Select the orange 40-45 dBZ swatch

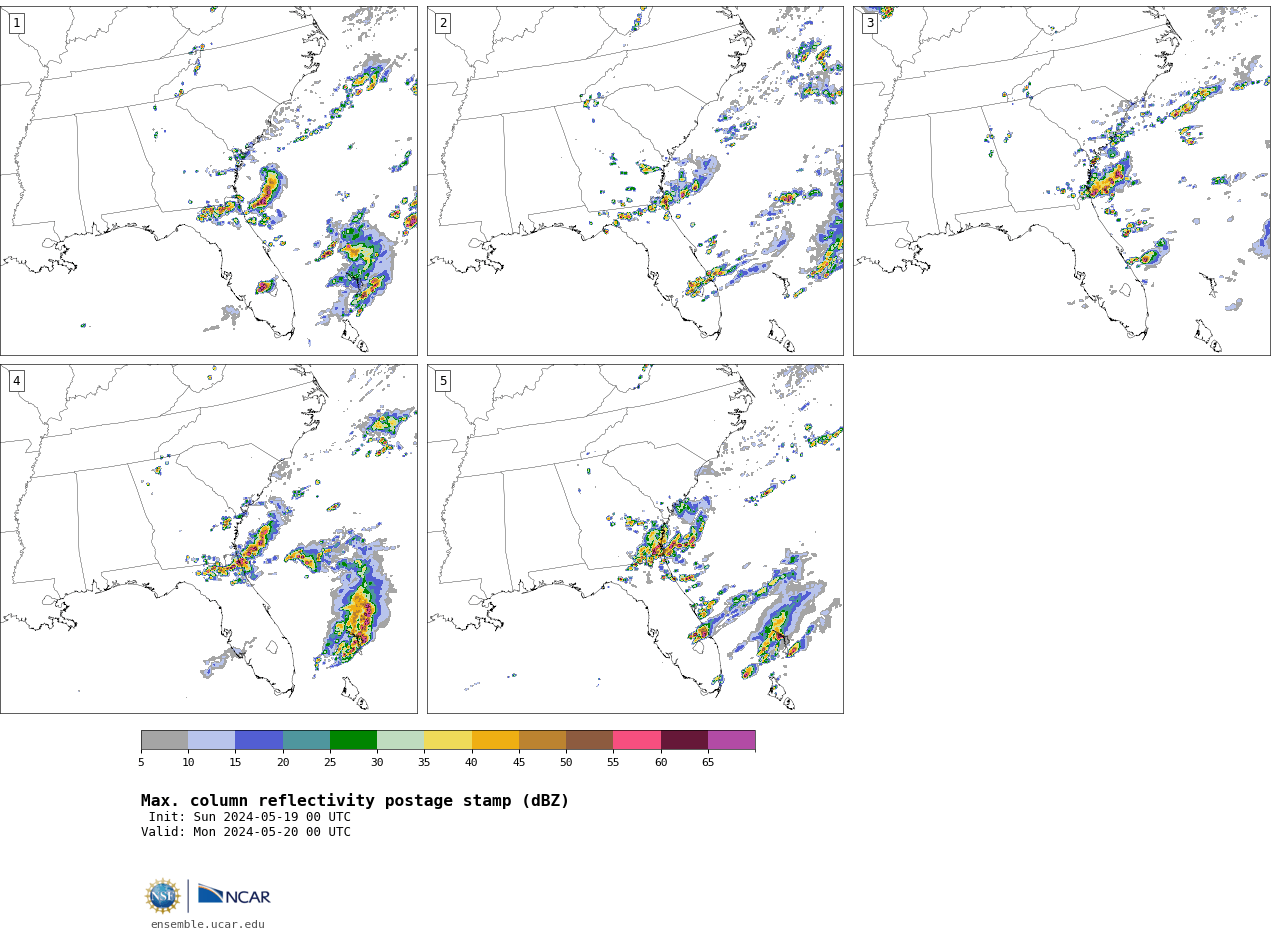(495, 740)
